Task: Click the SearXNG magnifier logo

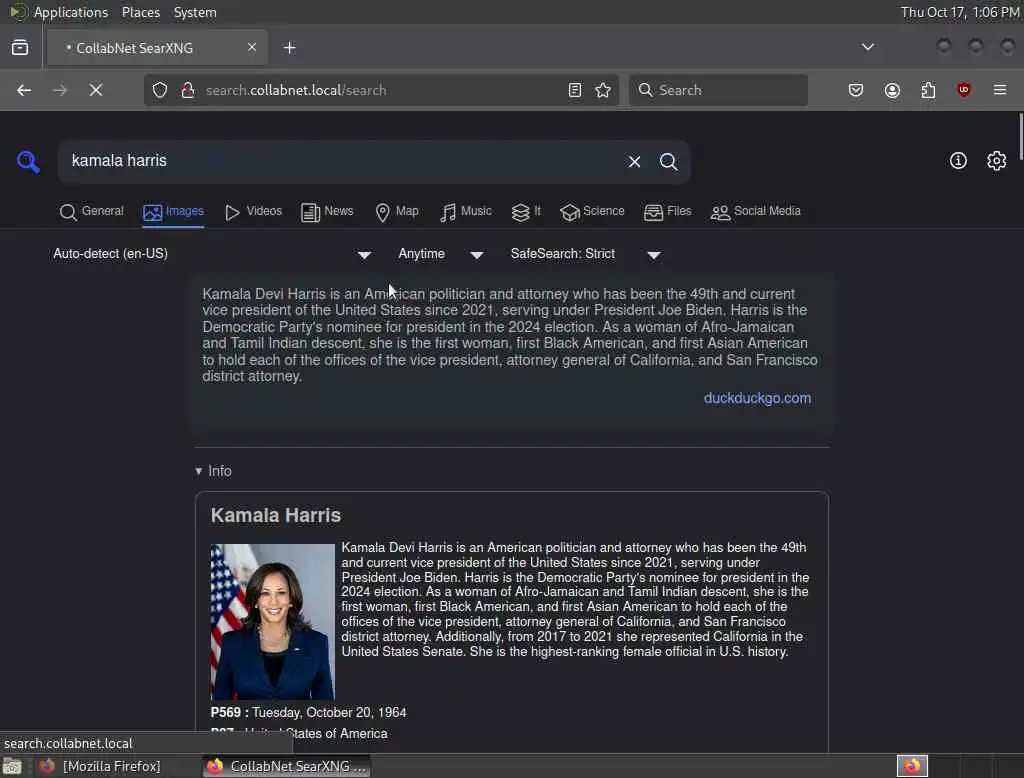Action: pyautogui.click(x=28, y=161)
